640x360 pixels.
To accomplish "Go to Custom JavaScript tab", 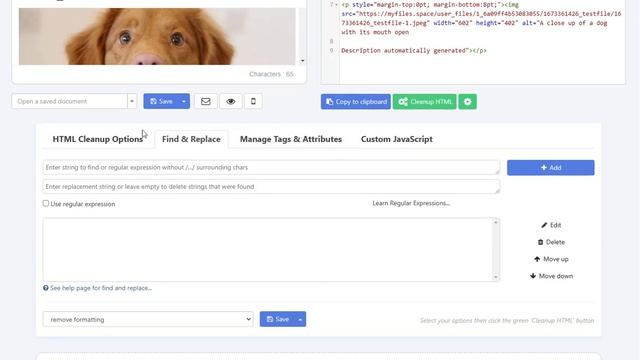I will click(396, 139).
